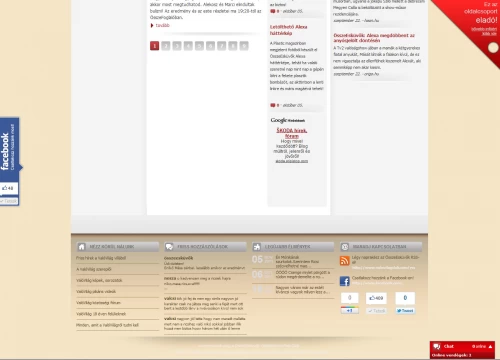The image size is (500, 360).
Task: Open the "Letölthető Alexa háttérkép" article link
Action: [288, 30]
